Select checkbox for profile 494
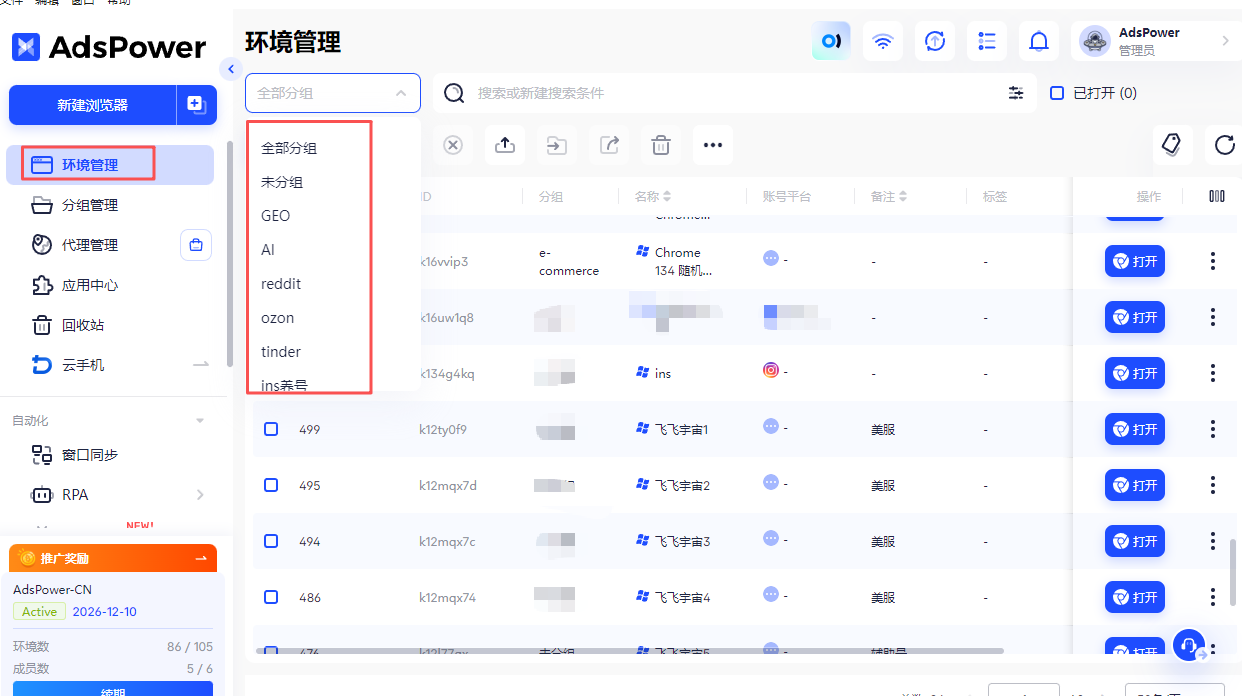This screenshot has height=696, width=1242. coord(271,541)
